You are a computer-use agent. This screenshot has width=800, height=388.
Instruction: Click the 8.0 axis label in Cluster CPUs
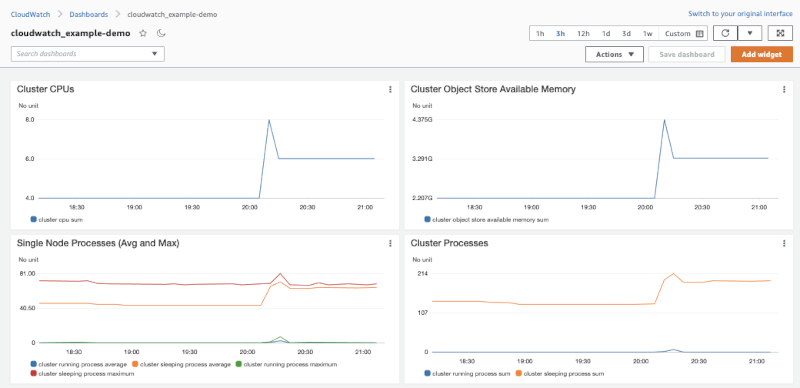click(x=29, y=120)
